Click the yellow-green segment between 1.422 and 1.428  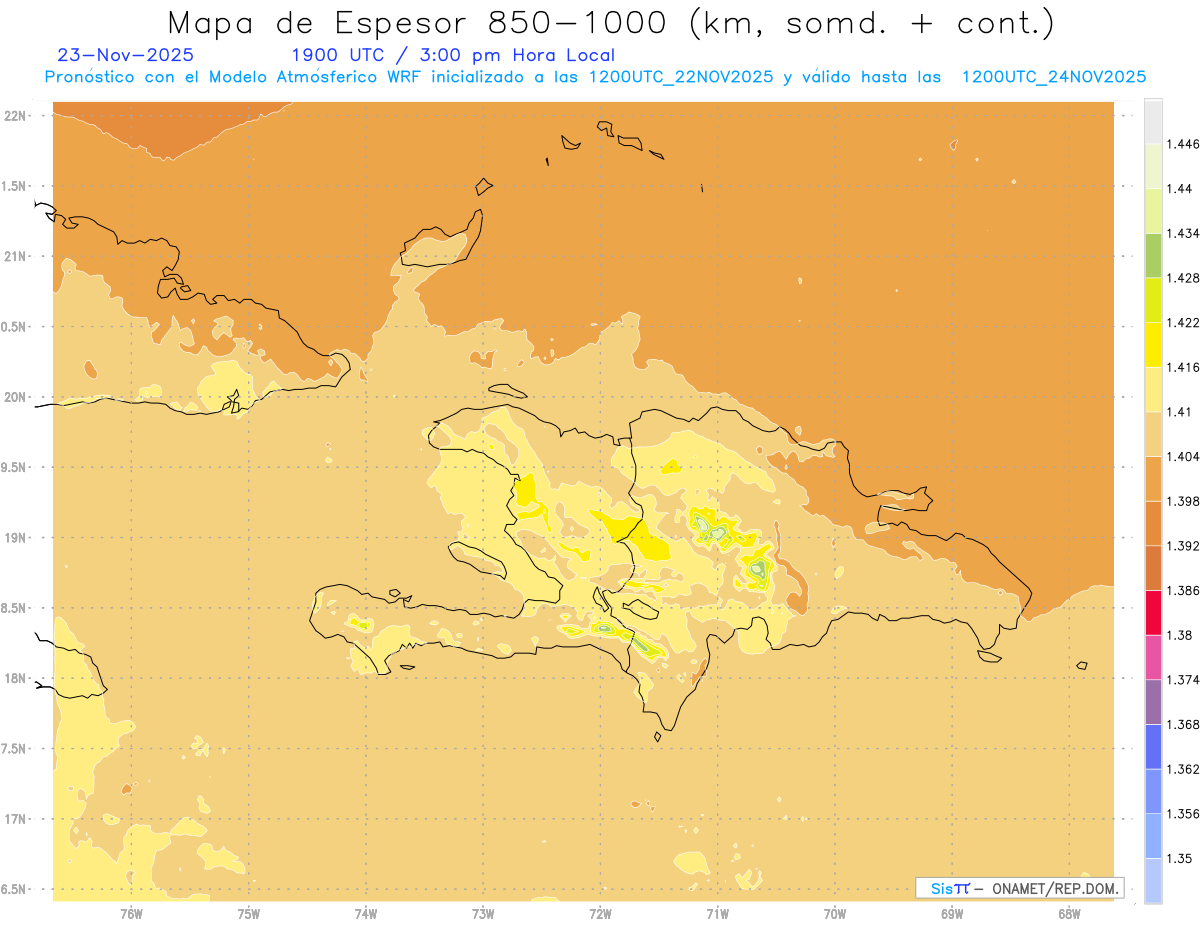point(1153,300)
